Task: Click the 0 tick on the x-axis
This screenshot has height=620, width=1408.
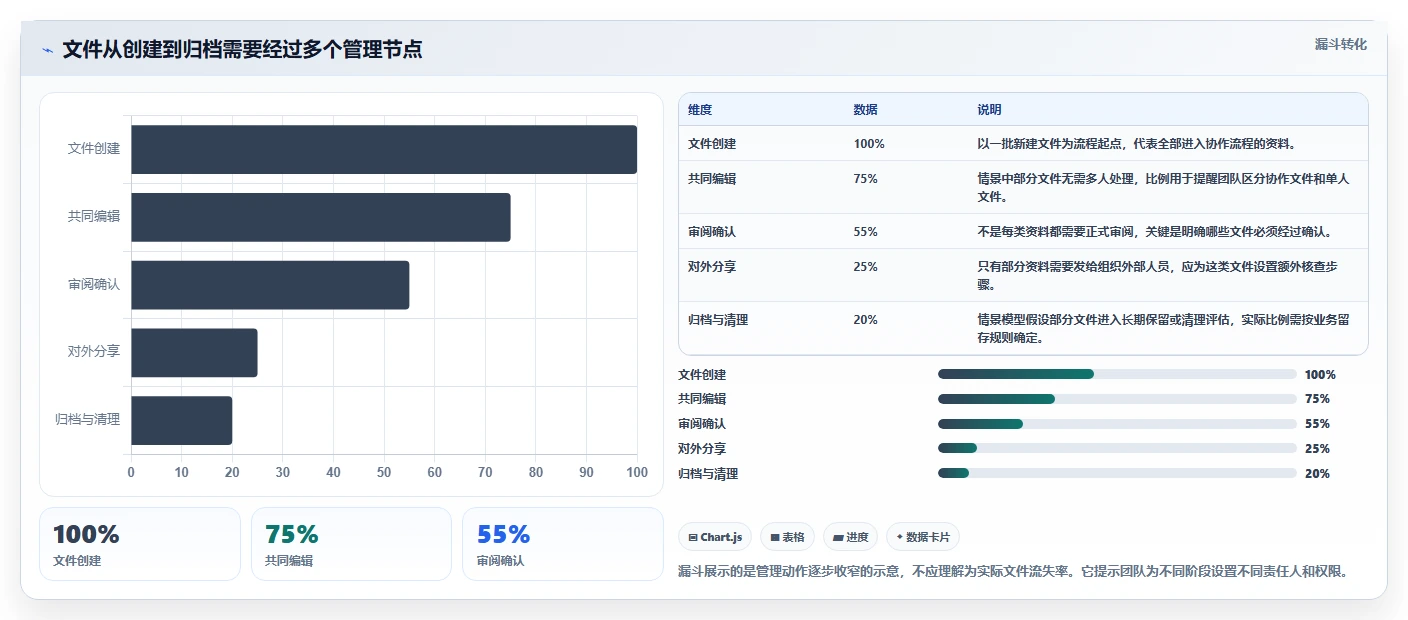Action: (x=131, y=472)
